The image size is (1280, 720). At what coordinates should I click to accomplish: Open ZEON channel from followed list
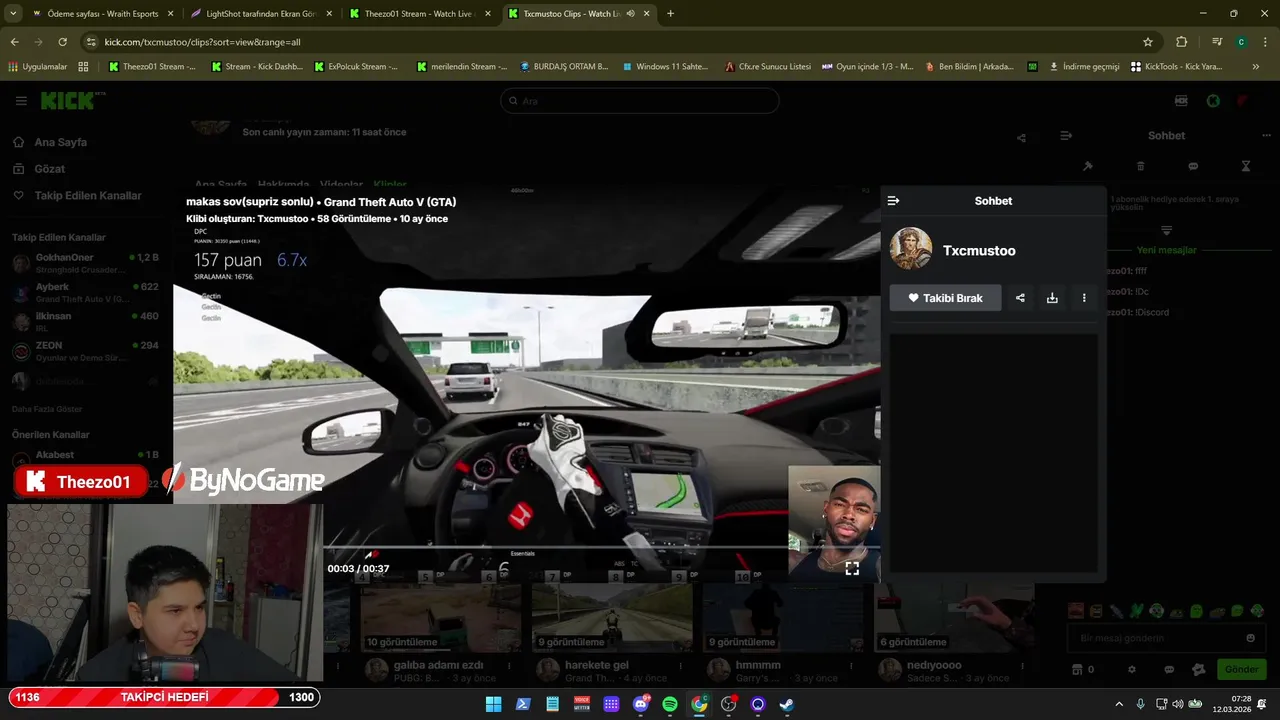click(x=85, y=351)
